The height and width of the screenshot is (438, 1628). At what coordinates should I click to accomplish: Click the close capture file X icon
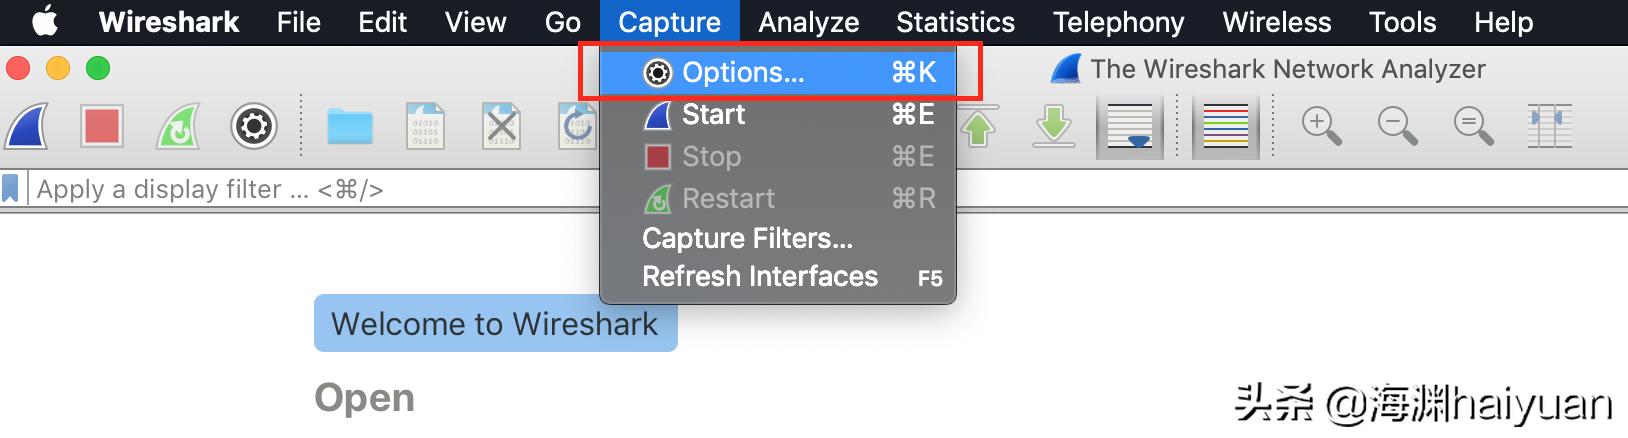pos(501,127)
